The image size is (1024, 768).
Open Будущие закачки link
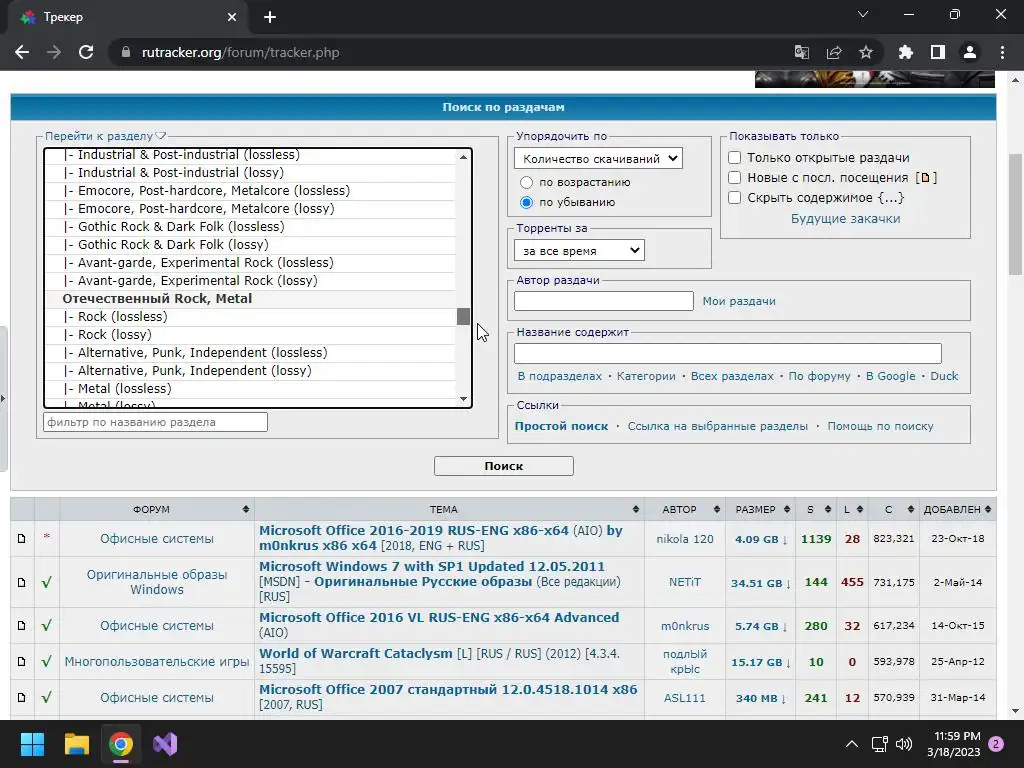tap(845, 219)
